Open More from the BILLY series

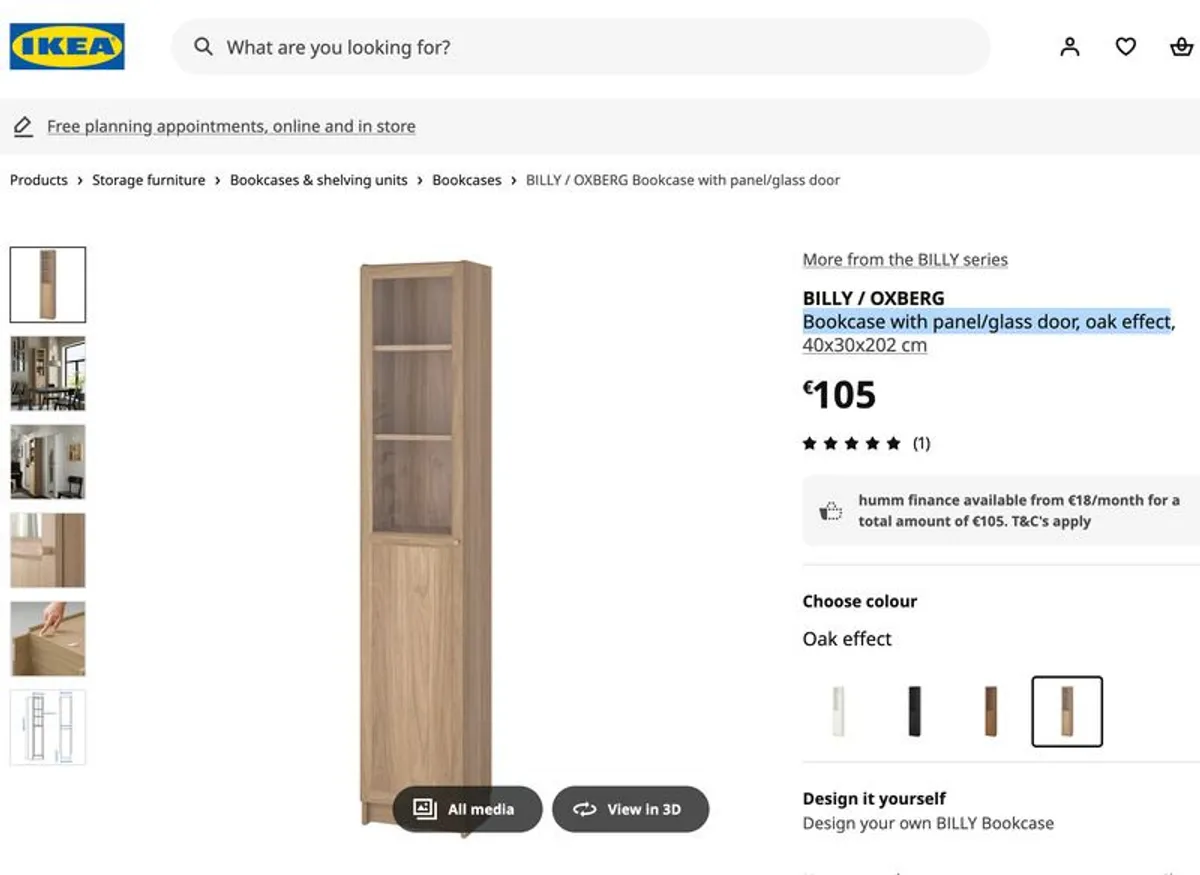click(x=904, y=259)
